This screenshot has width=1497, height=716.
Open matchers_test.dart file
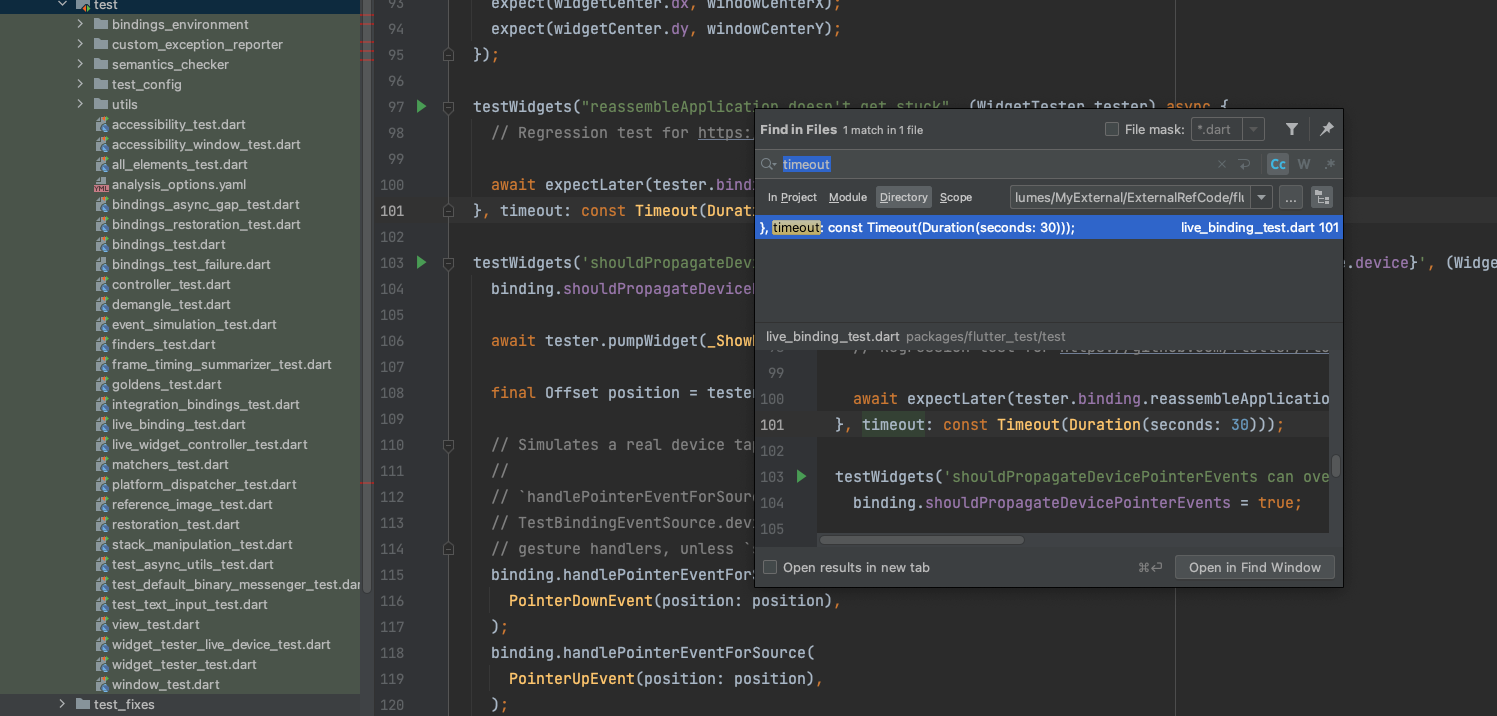(x=170, y=464)
